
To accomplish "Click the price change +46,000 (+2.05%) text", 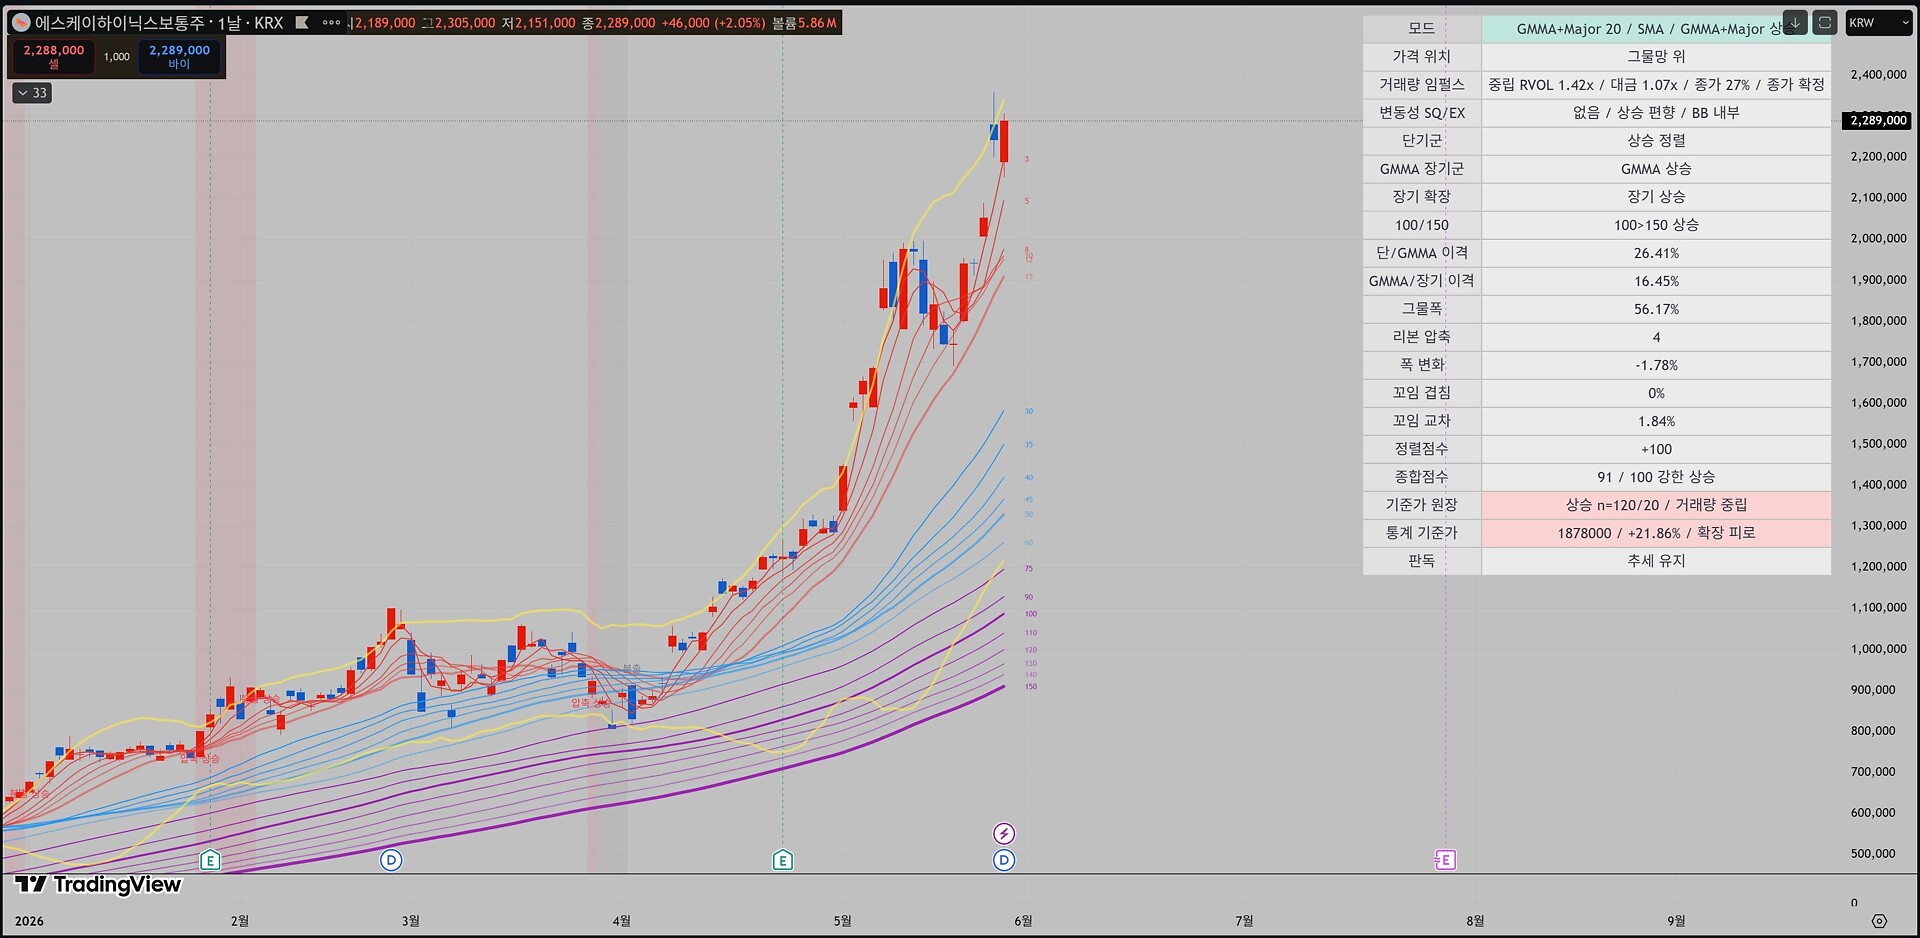I will click(713, 22).
